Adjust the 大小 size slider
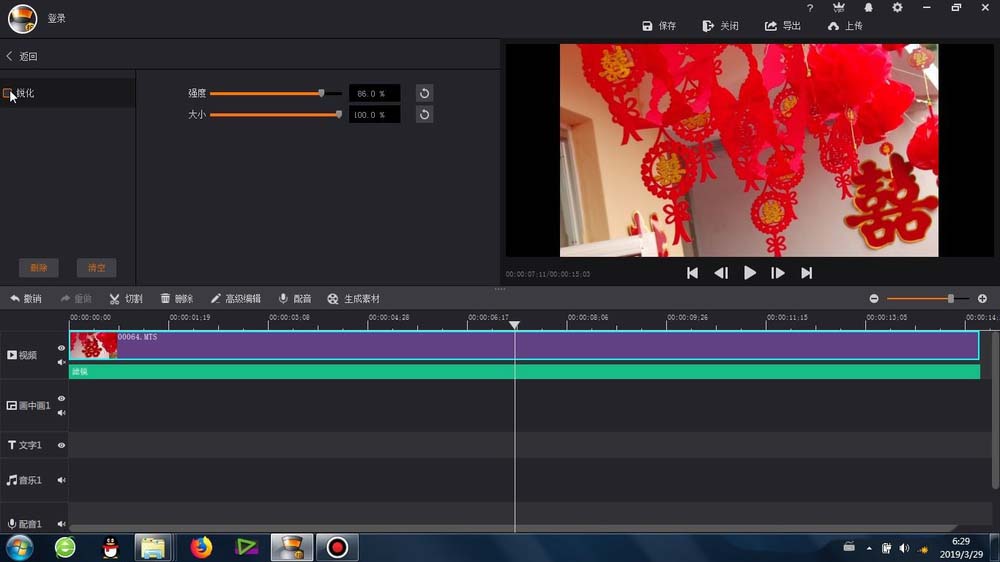The width and height of the screenshot is (1000, 562). pyautogui.click(x=339, y=115)
